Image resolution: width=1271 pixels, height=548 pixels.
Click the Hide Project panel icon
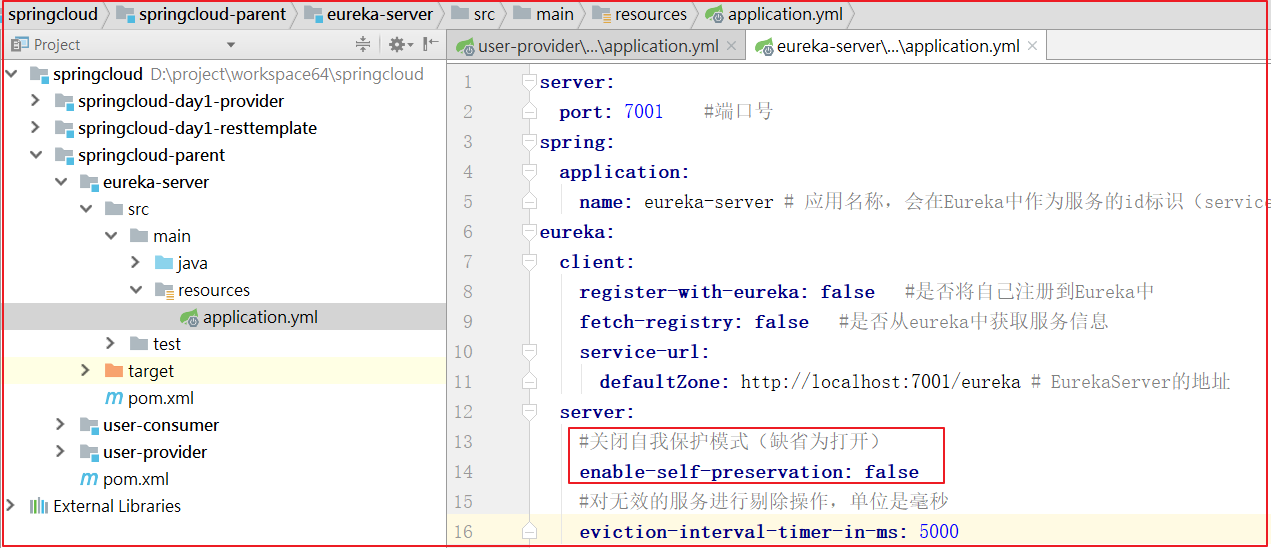430,45
